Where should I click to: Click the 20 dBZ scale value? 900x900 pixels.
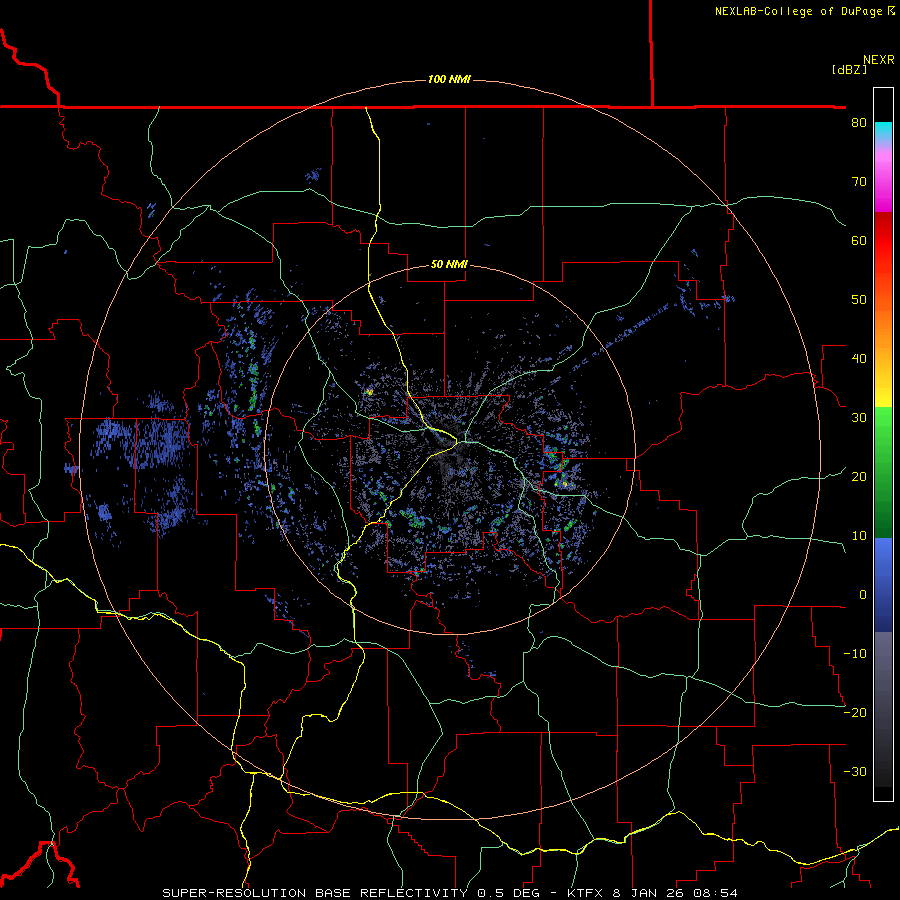click(859, 477)
